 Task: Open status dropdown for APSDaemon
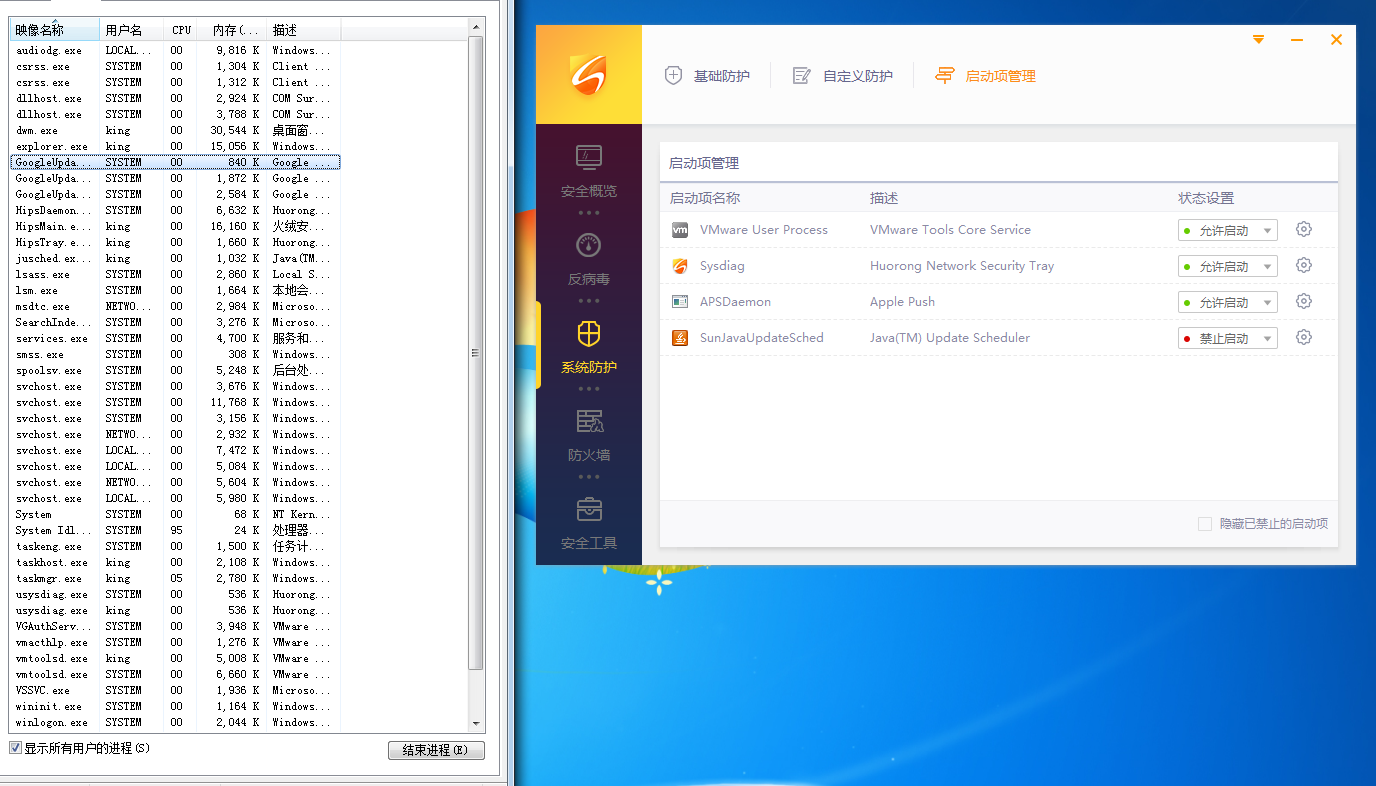[x=1227, y=303]
